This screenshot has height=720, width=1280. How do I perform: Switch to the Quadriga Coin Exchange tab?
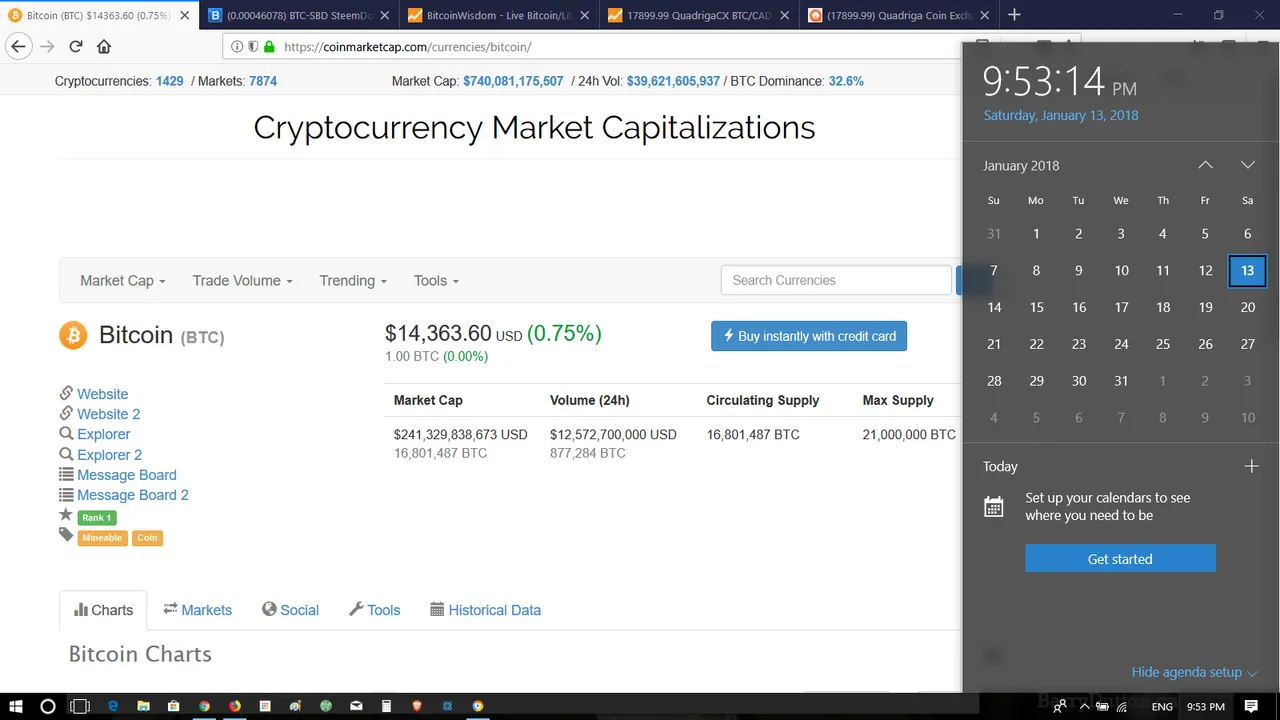(899, 15)
